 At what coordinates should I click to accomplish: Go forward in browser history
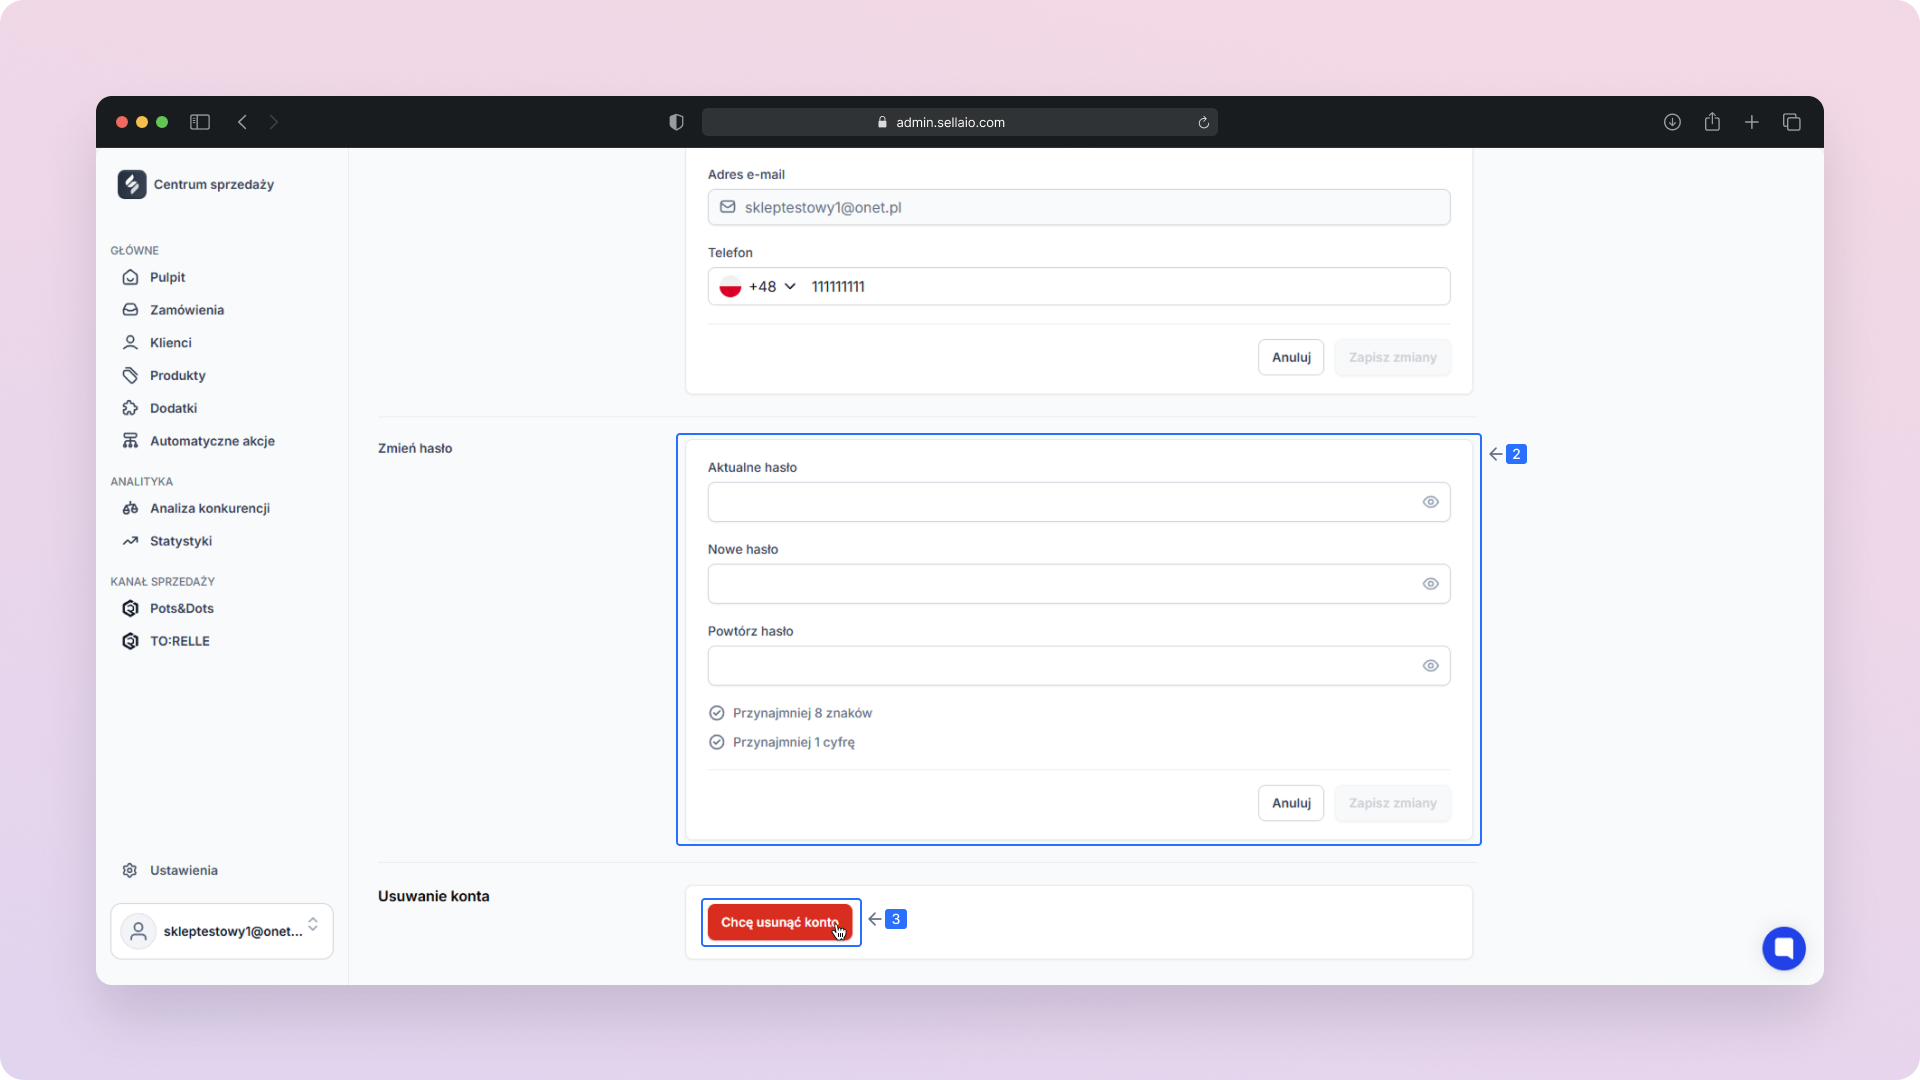click(274, 122)
